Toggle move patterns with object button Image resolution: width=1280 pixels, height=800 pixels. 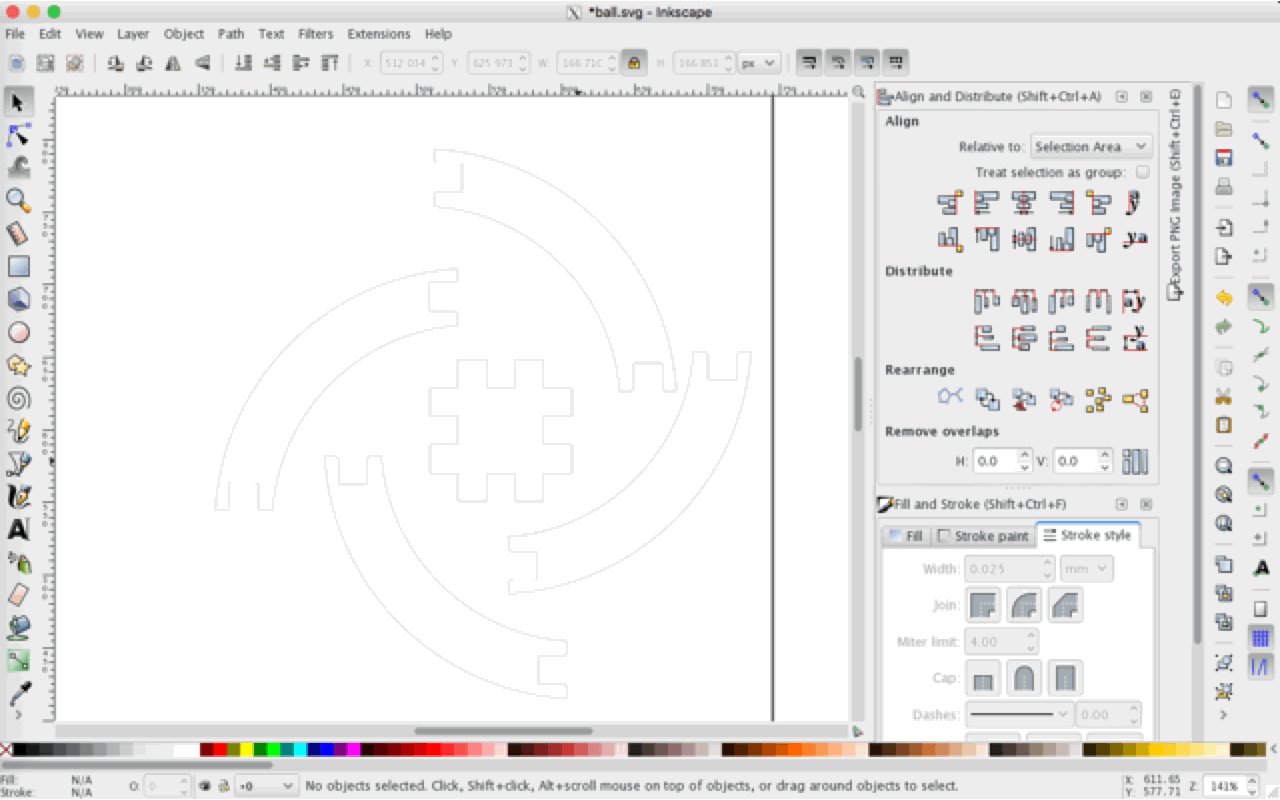[x=896, y=62]
